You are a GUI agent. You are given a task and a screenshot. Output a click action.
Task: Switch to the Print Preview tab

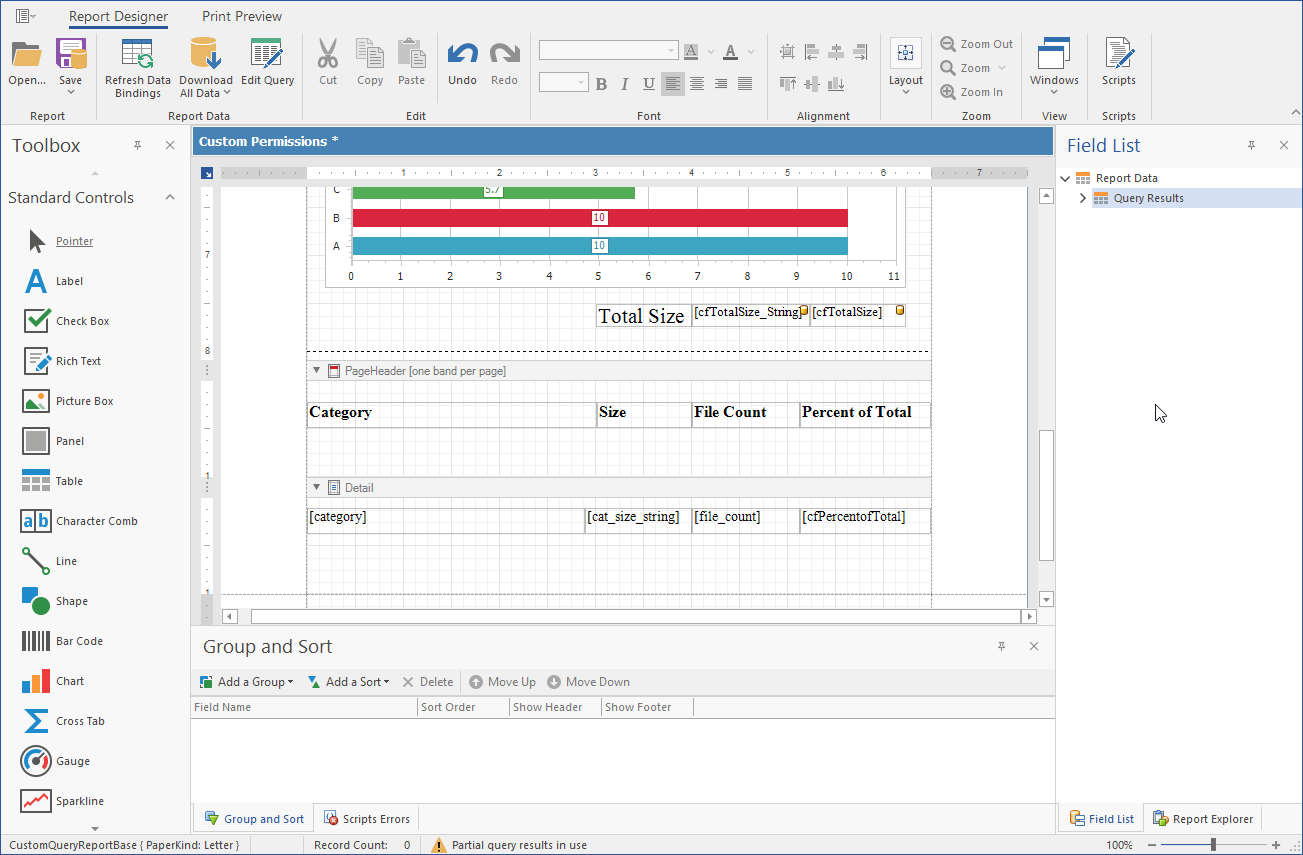click(242, 16)
